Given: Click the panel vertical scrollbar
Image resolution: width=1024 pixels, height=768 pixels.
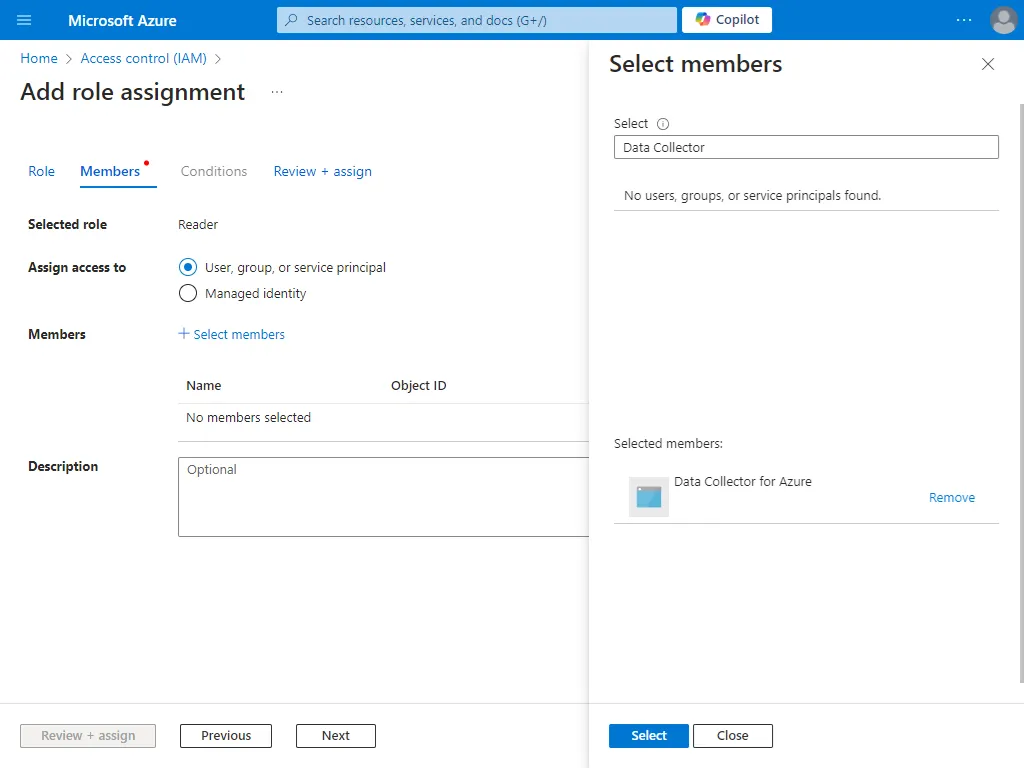Looking at the screenshot, I should click(1021, 392).
